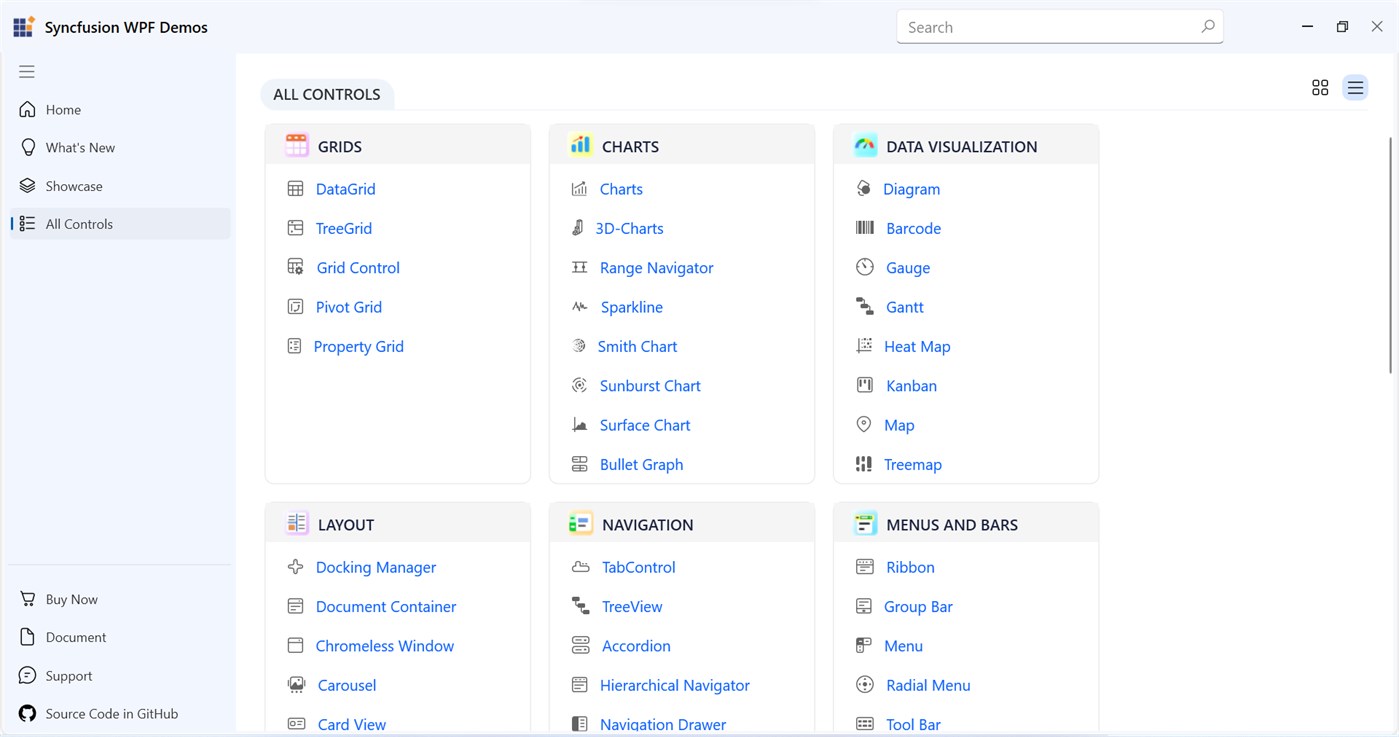Click the vertical scrollbar thumb

1391,255
